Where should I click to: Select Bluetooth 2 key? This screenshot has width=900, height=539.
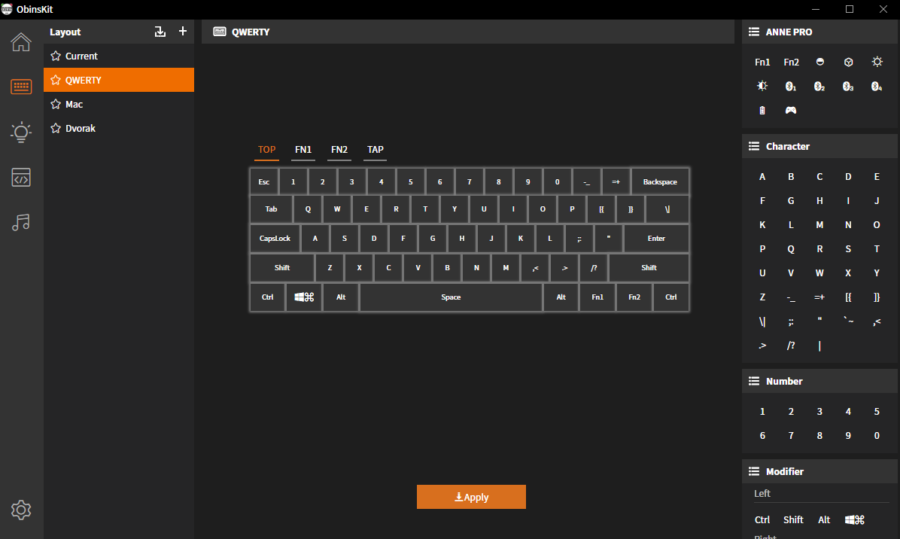[x=820, y=87]
